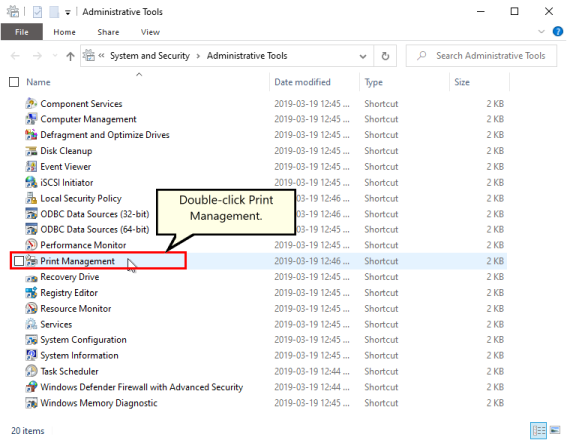The width and height of the screenshot is (567, 440).
Task: Go forward with the Forward arrow
Action: pos(37,56)
